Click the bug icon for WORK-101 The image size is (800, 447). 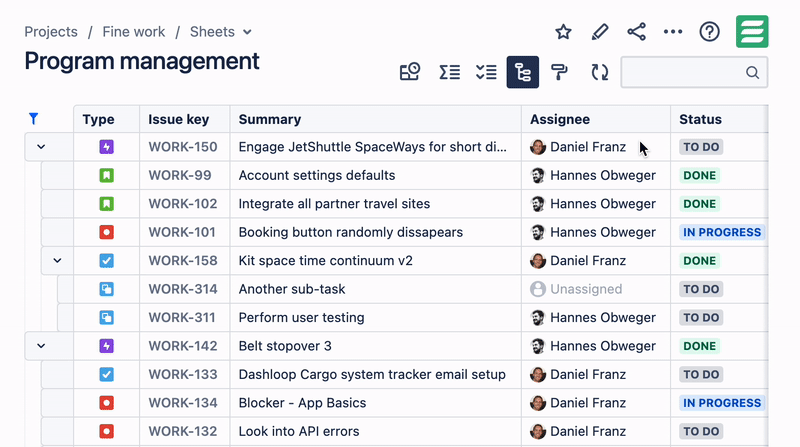click(x=106, y=232)
